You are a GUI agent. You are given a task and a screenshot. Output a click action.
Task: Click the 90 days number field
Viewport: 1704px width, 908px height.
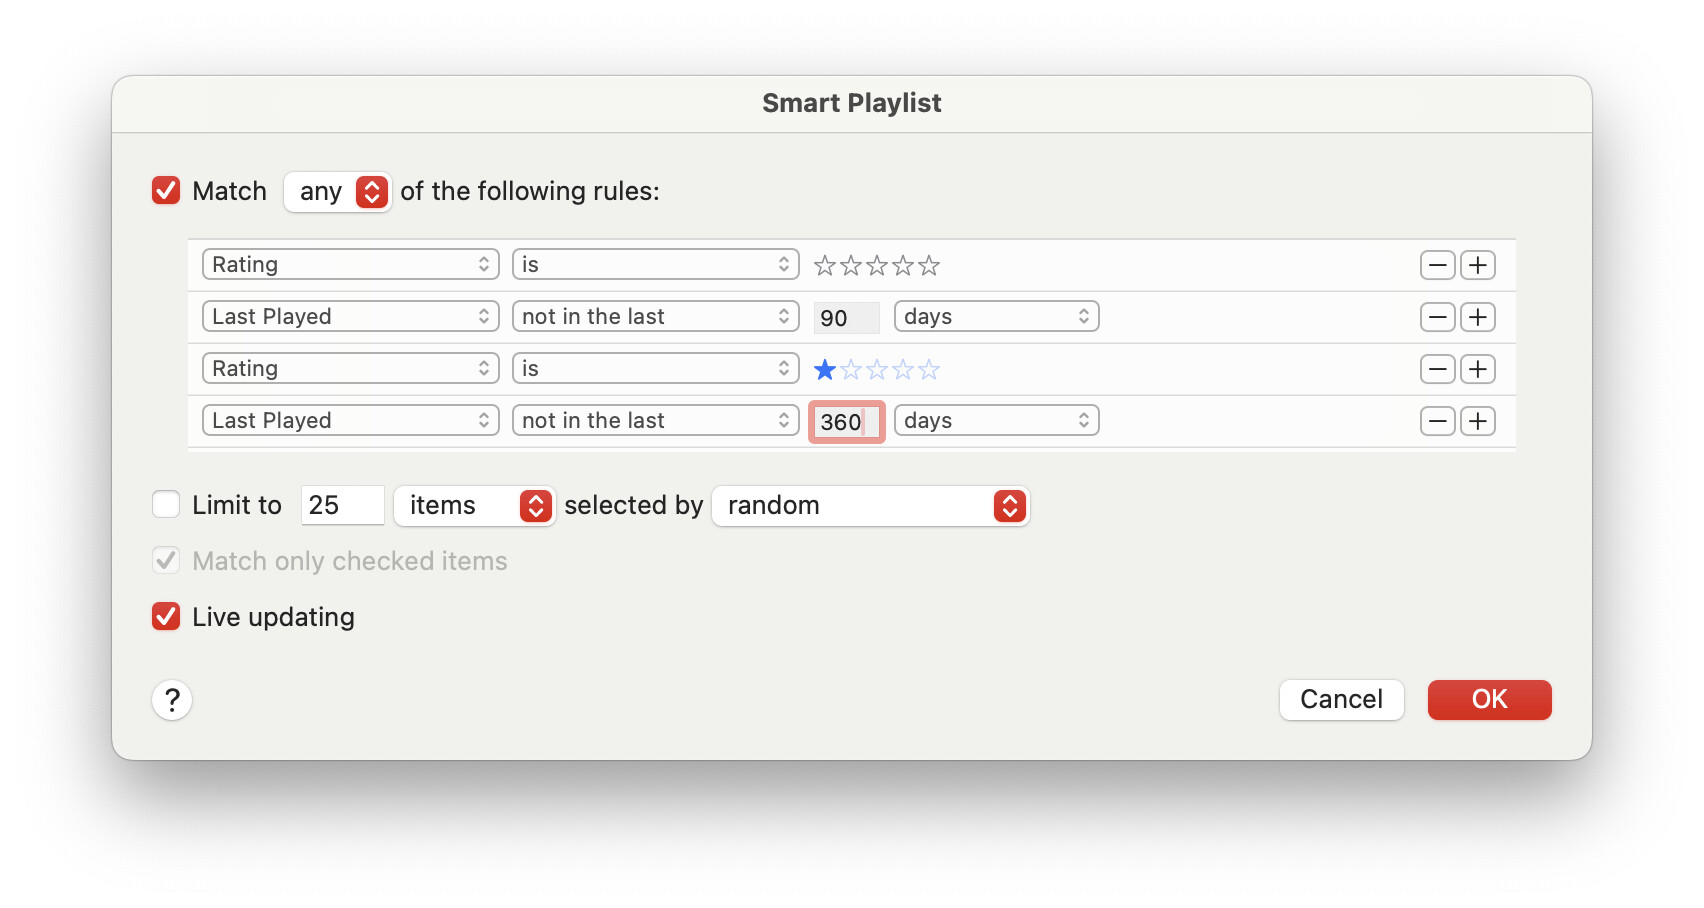click(845, 318)
